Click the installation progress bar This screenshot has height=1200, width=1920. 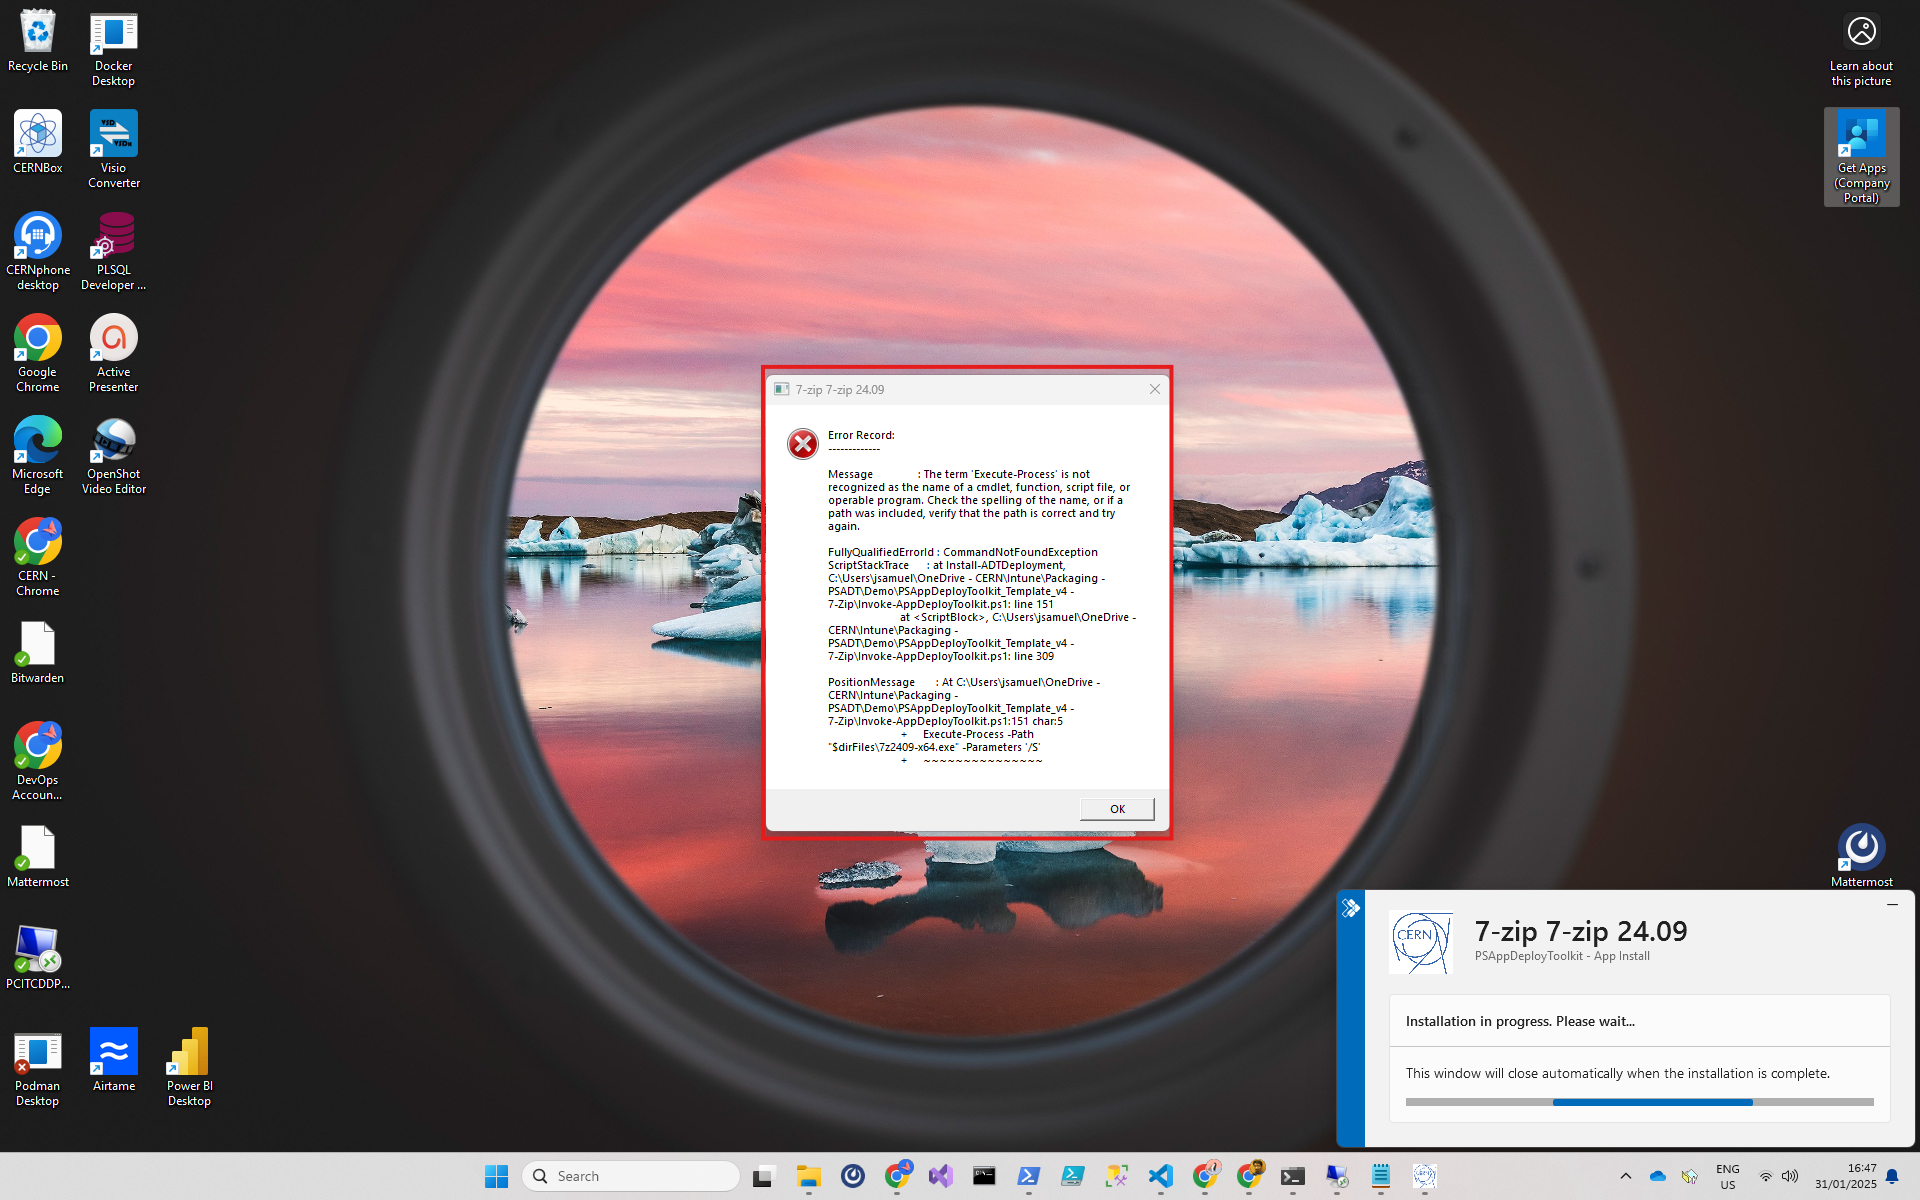pos(1639,1102)
